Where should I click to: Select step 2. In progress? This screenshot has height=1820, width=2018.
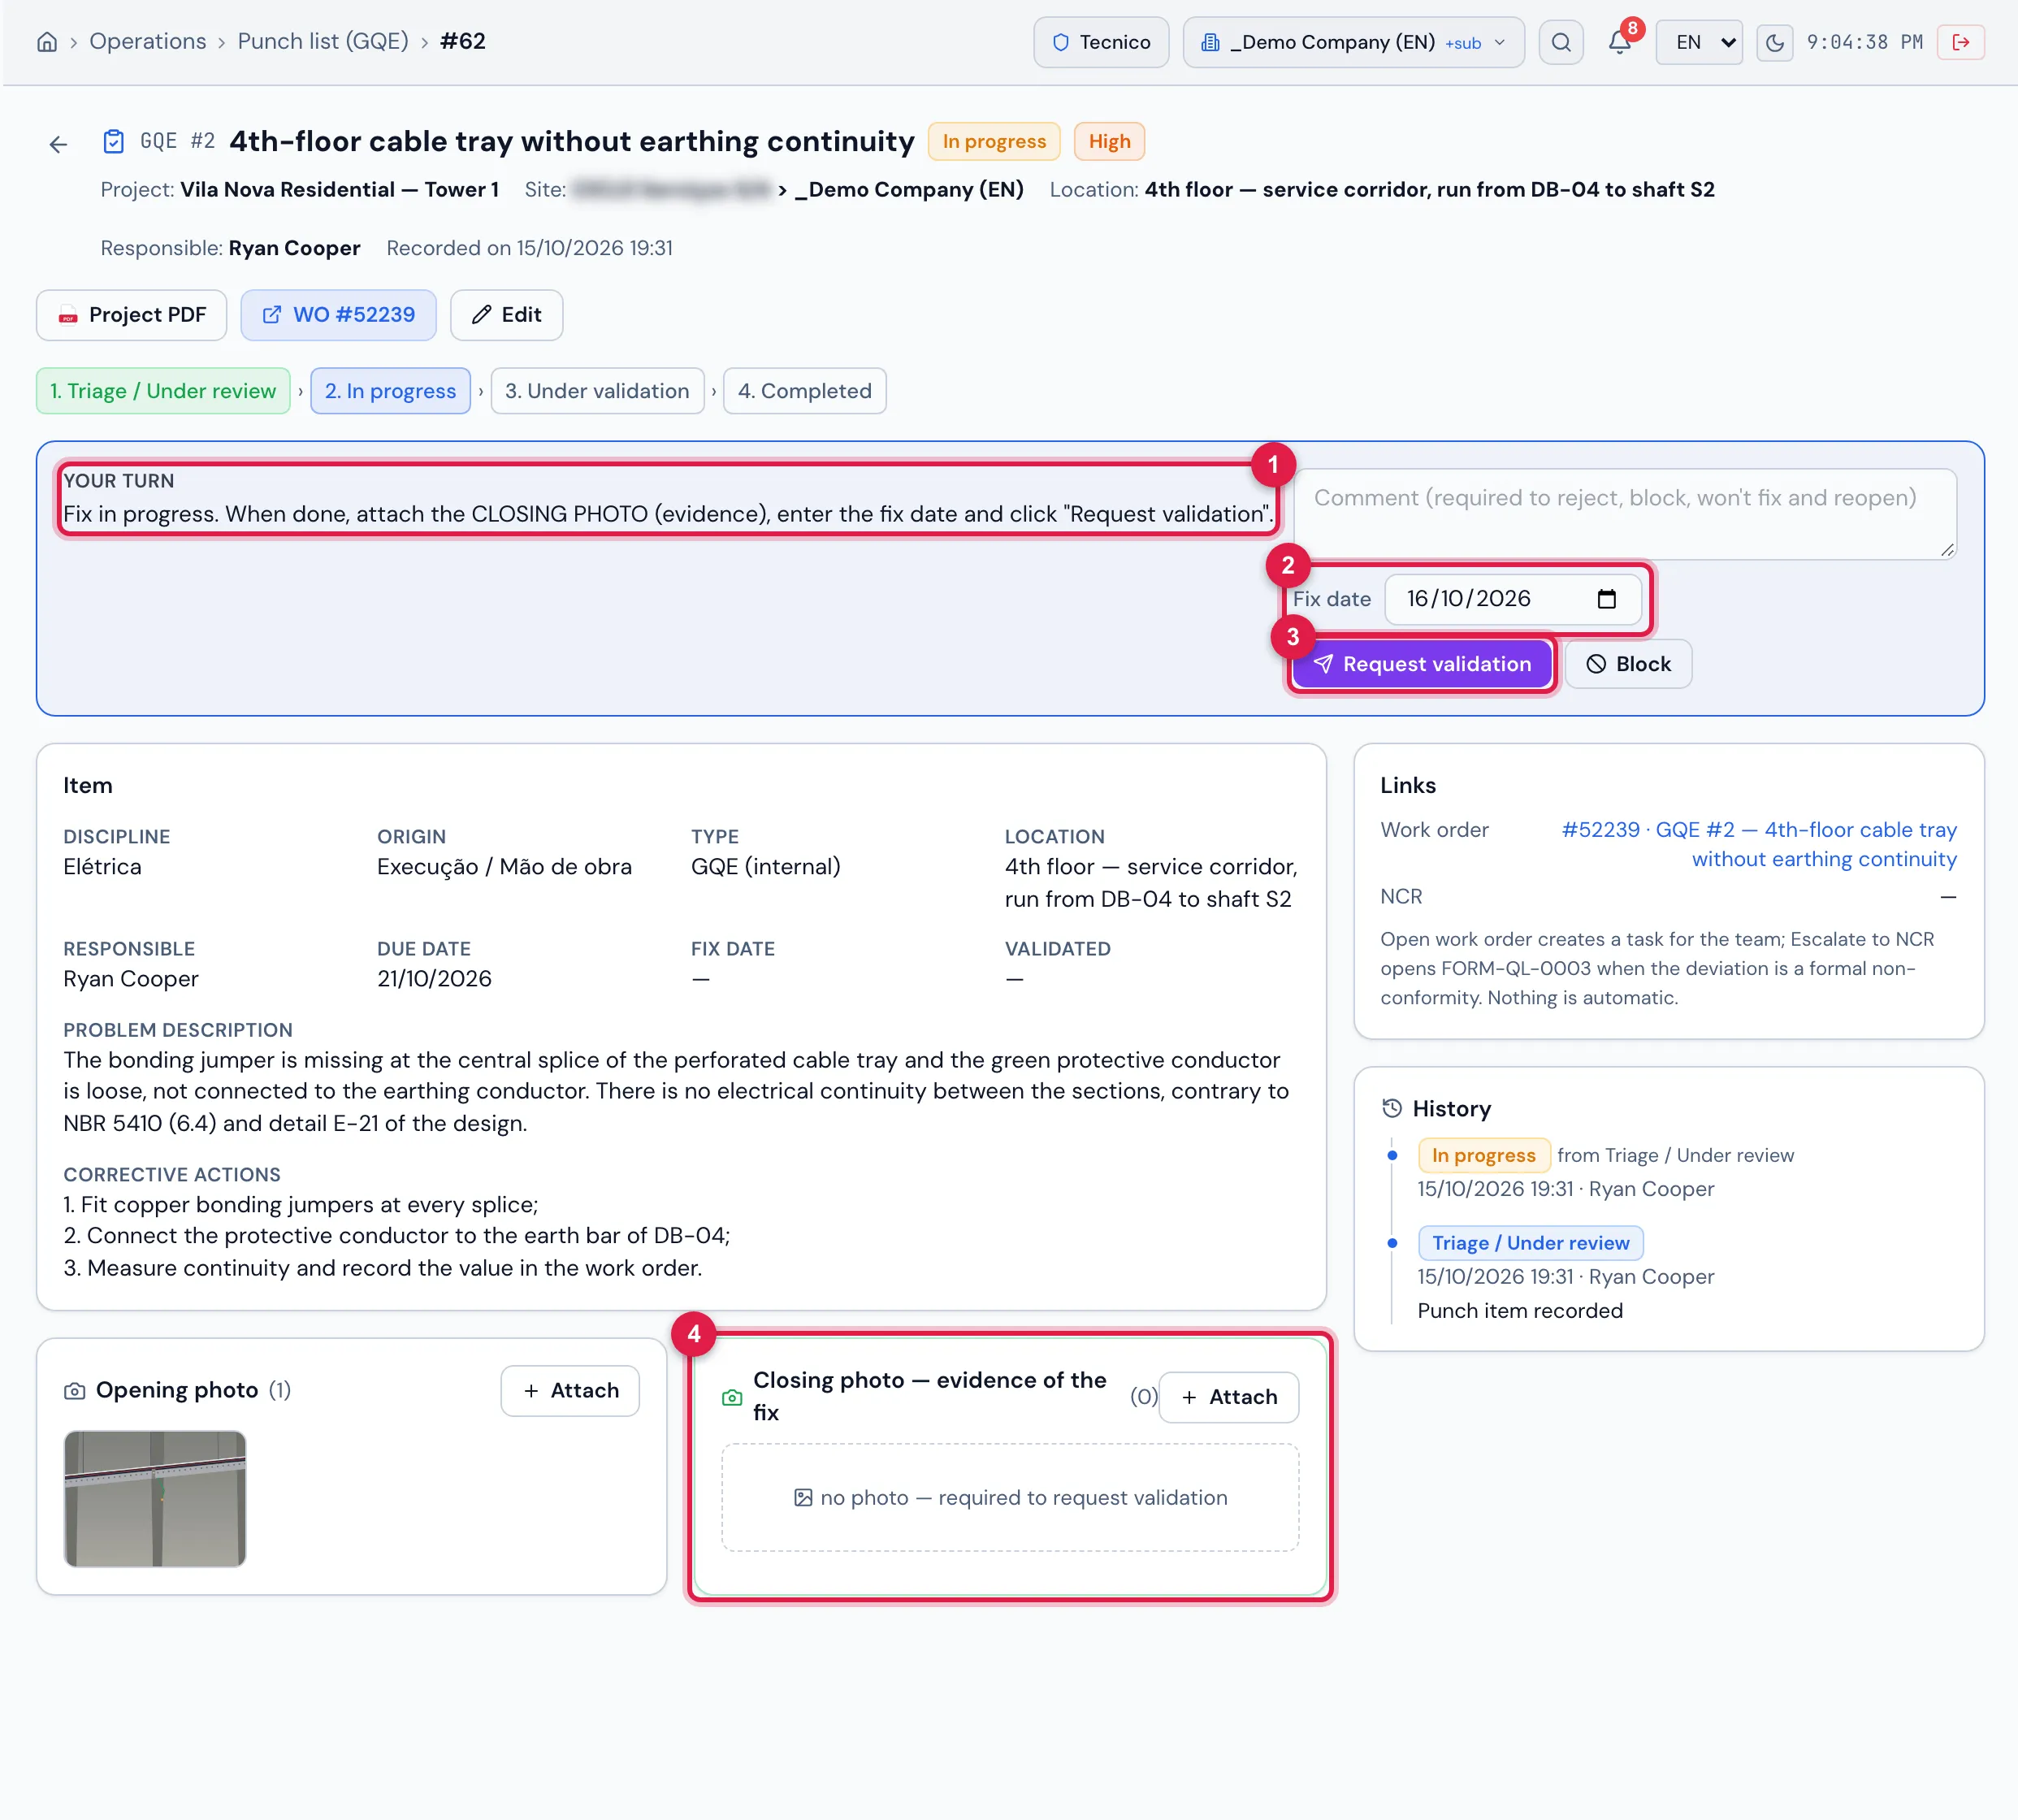[x=390, y=391]
